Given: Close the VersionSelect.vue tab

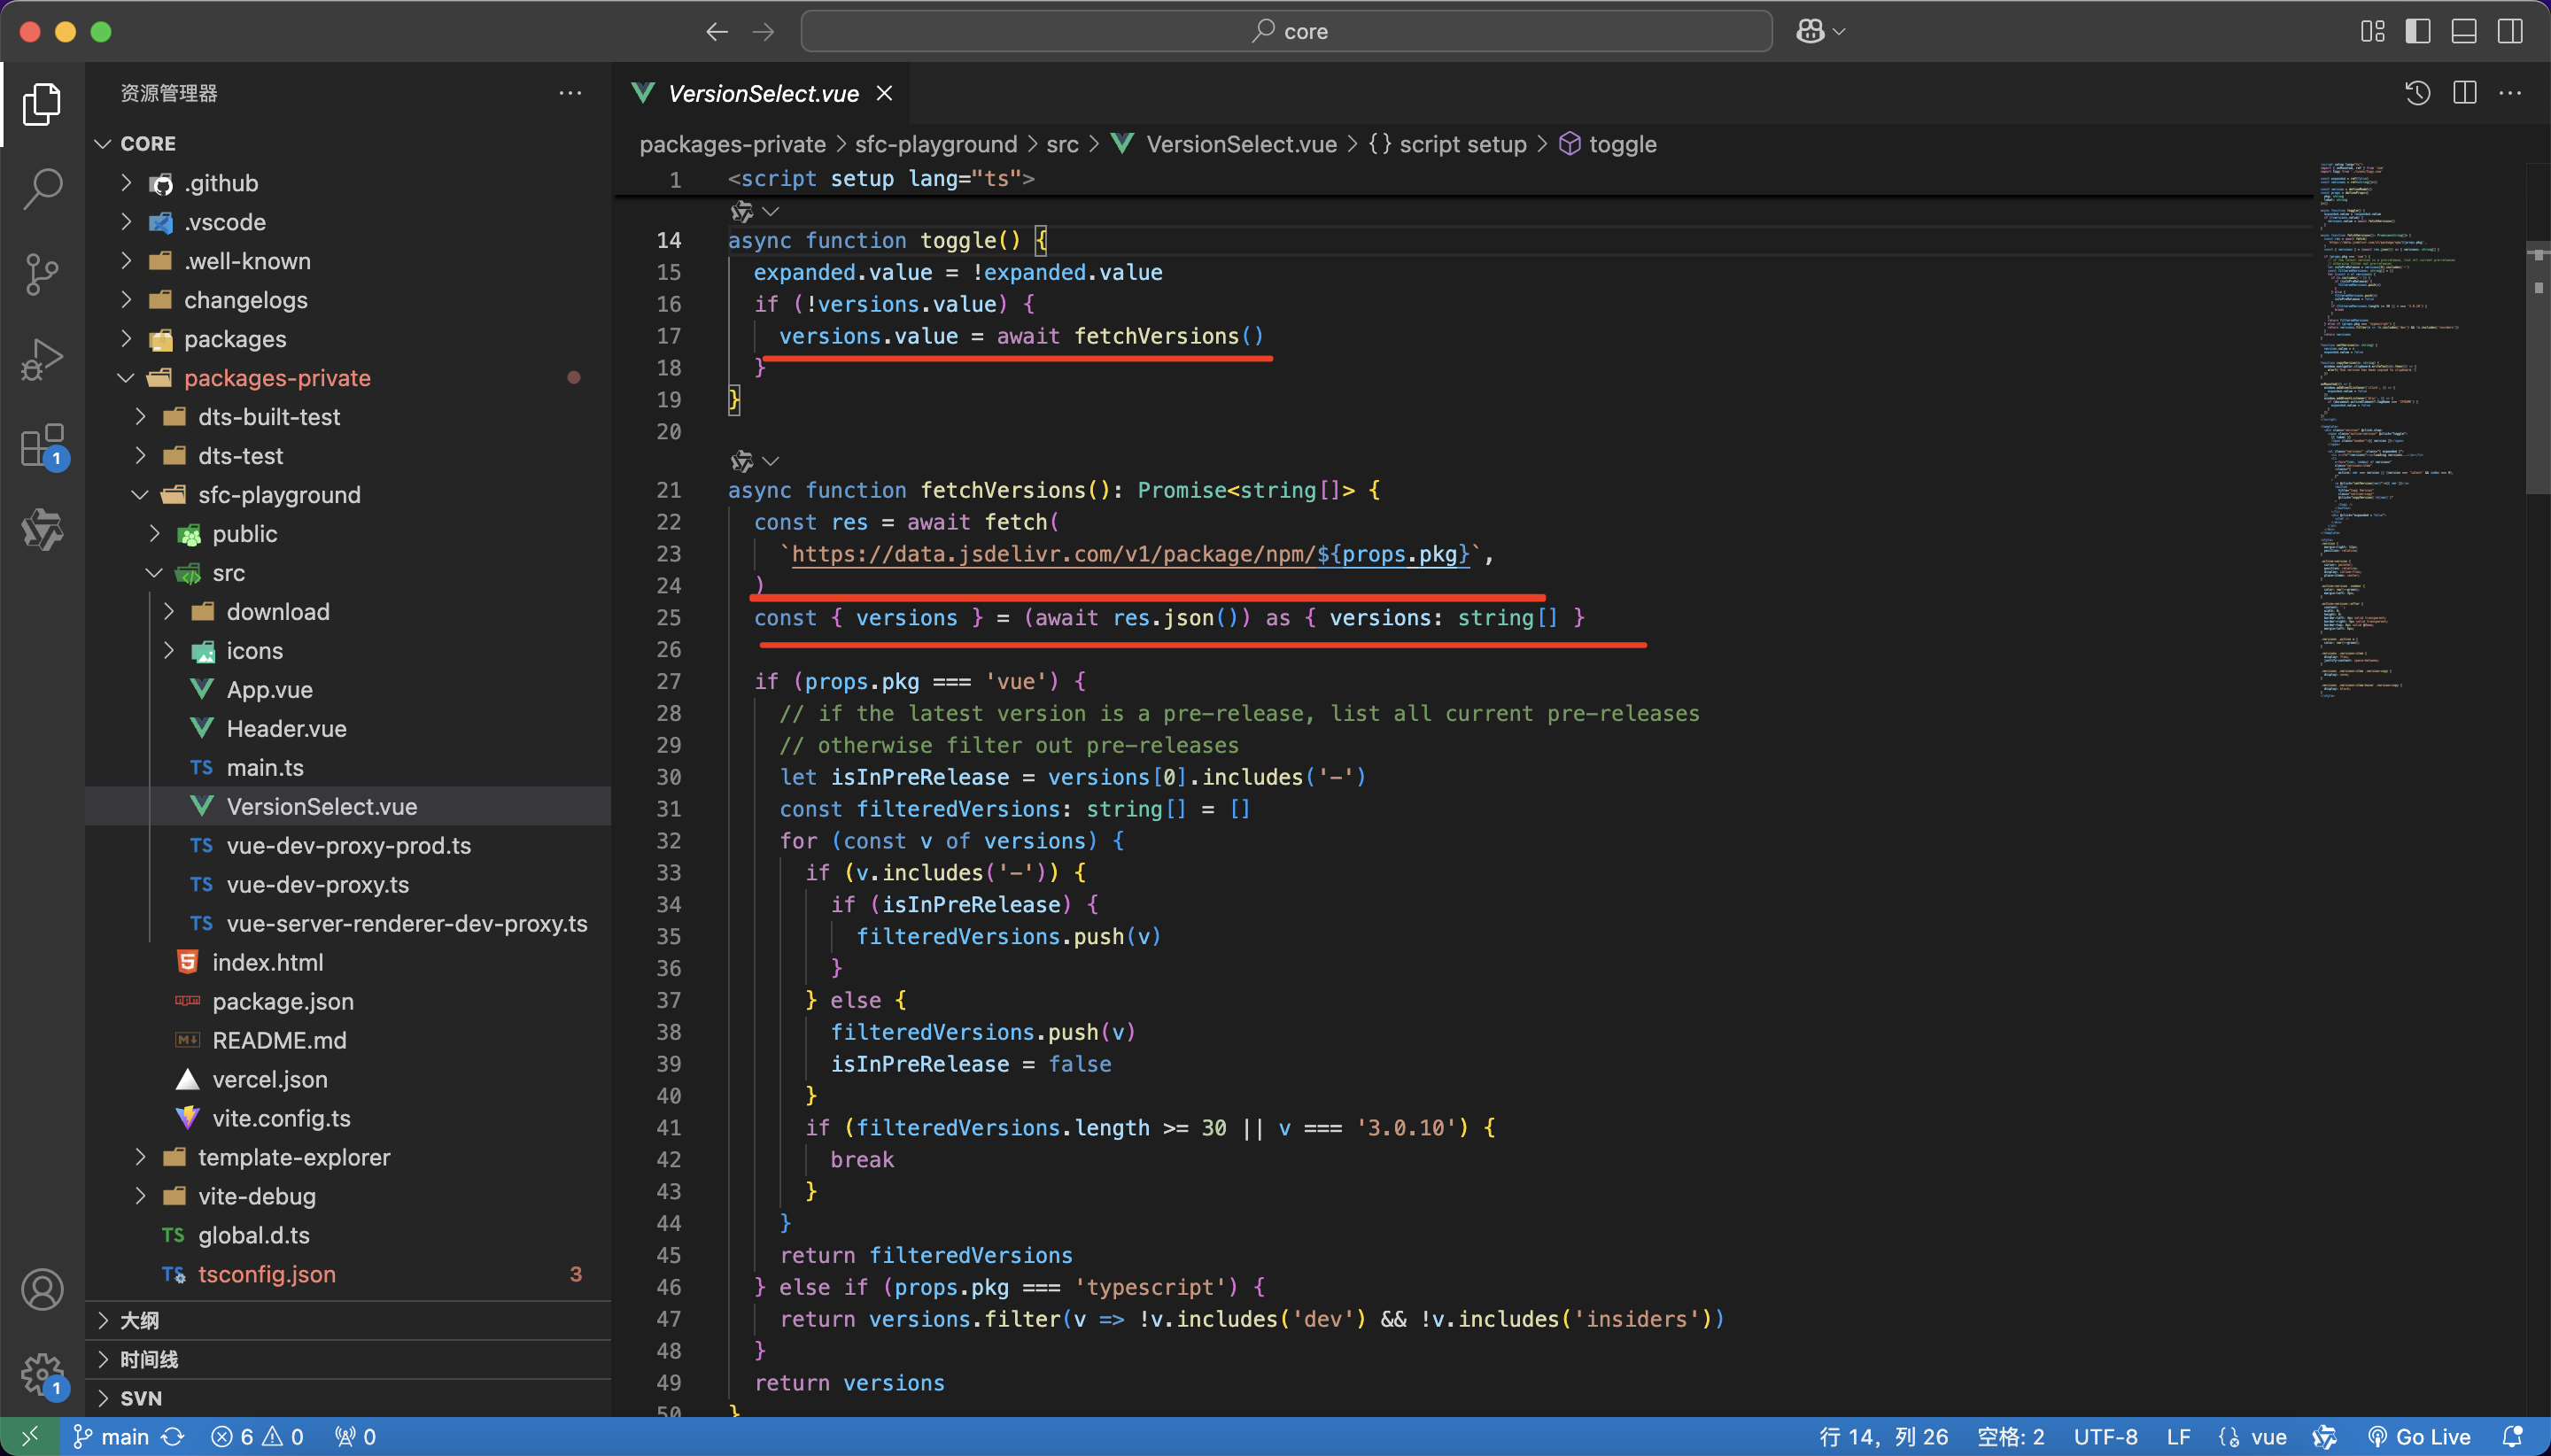Looking at the screenshot, I should (884, 93).
